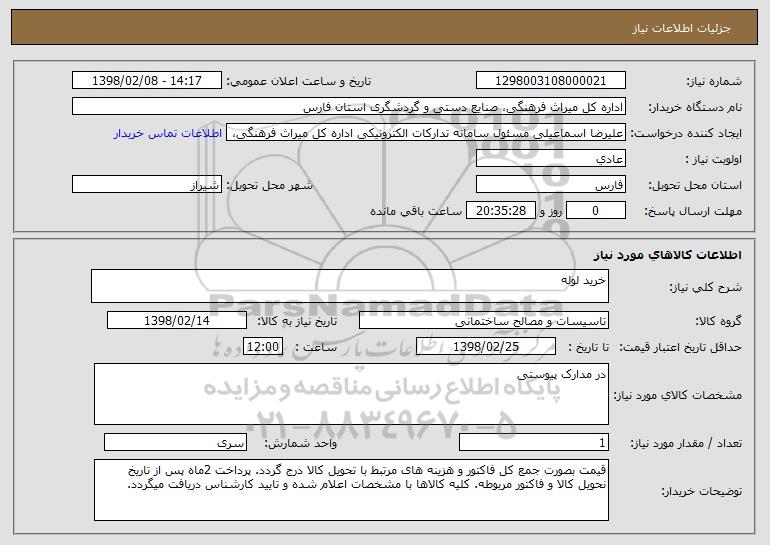Click the واحد شمارش label
This screenshot has width=770, height=545.
(x=301, y=443)
